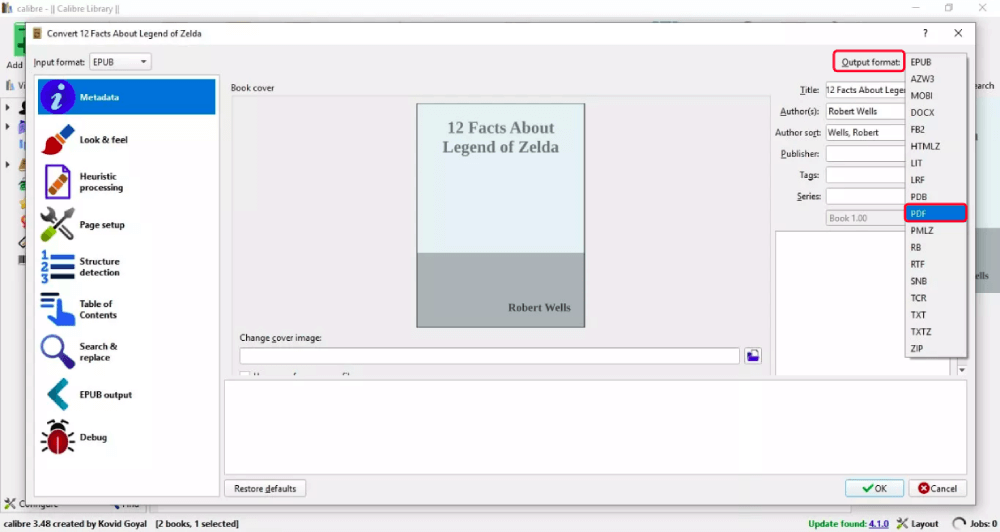Click the Page setup tools icon
This screenshot has width=1000, height=532.
(58, 225)
